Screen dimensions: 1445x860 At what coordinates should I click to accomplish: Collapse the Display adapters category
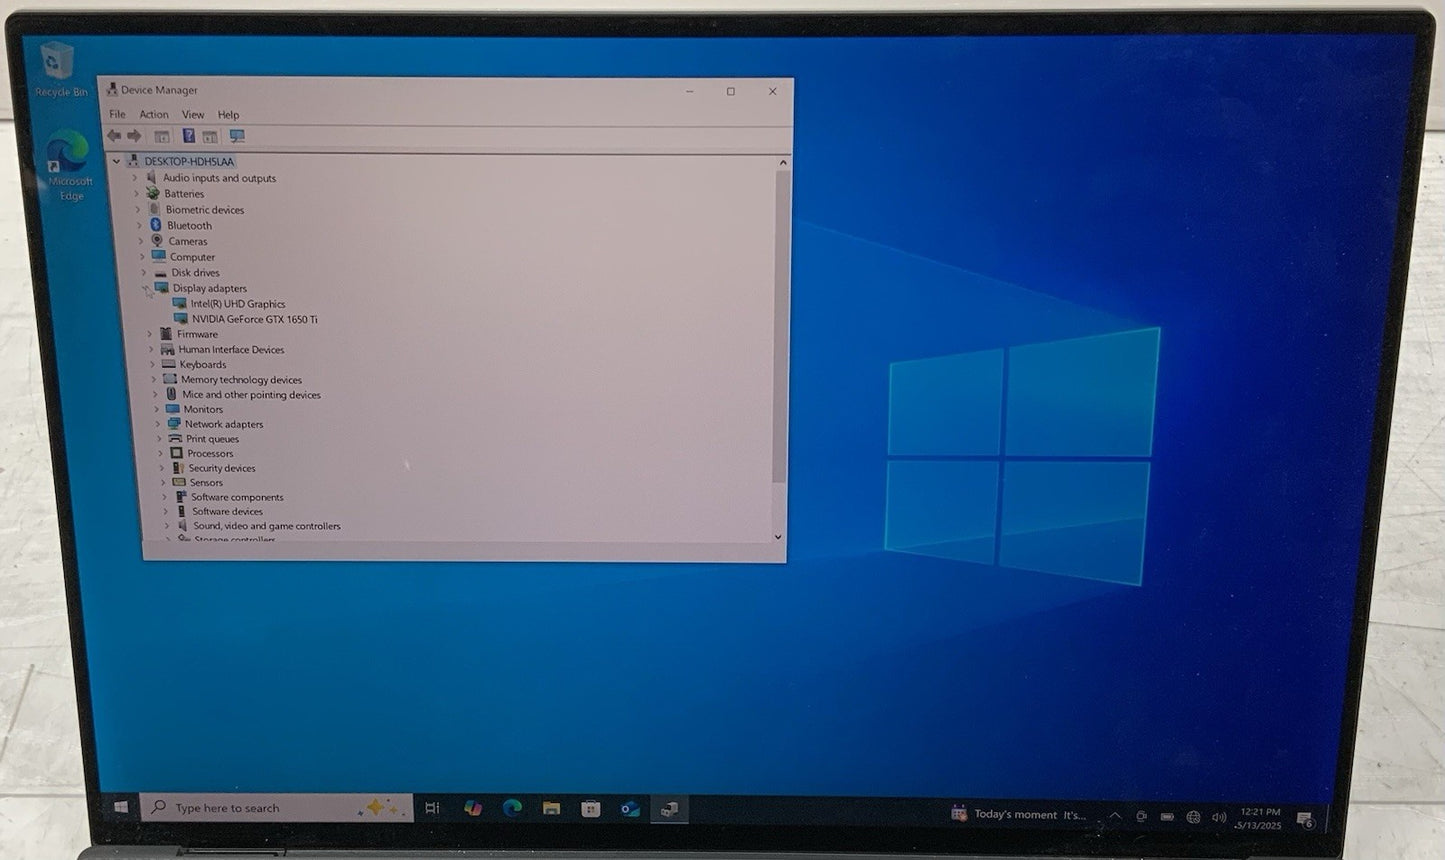[147, 288]
